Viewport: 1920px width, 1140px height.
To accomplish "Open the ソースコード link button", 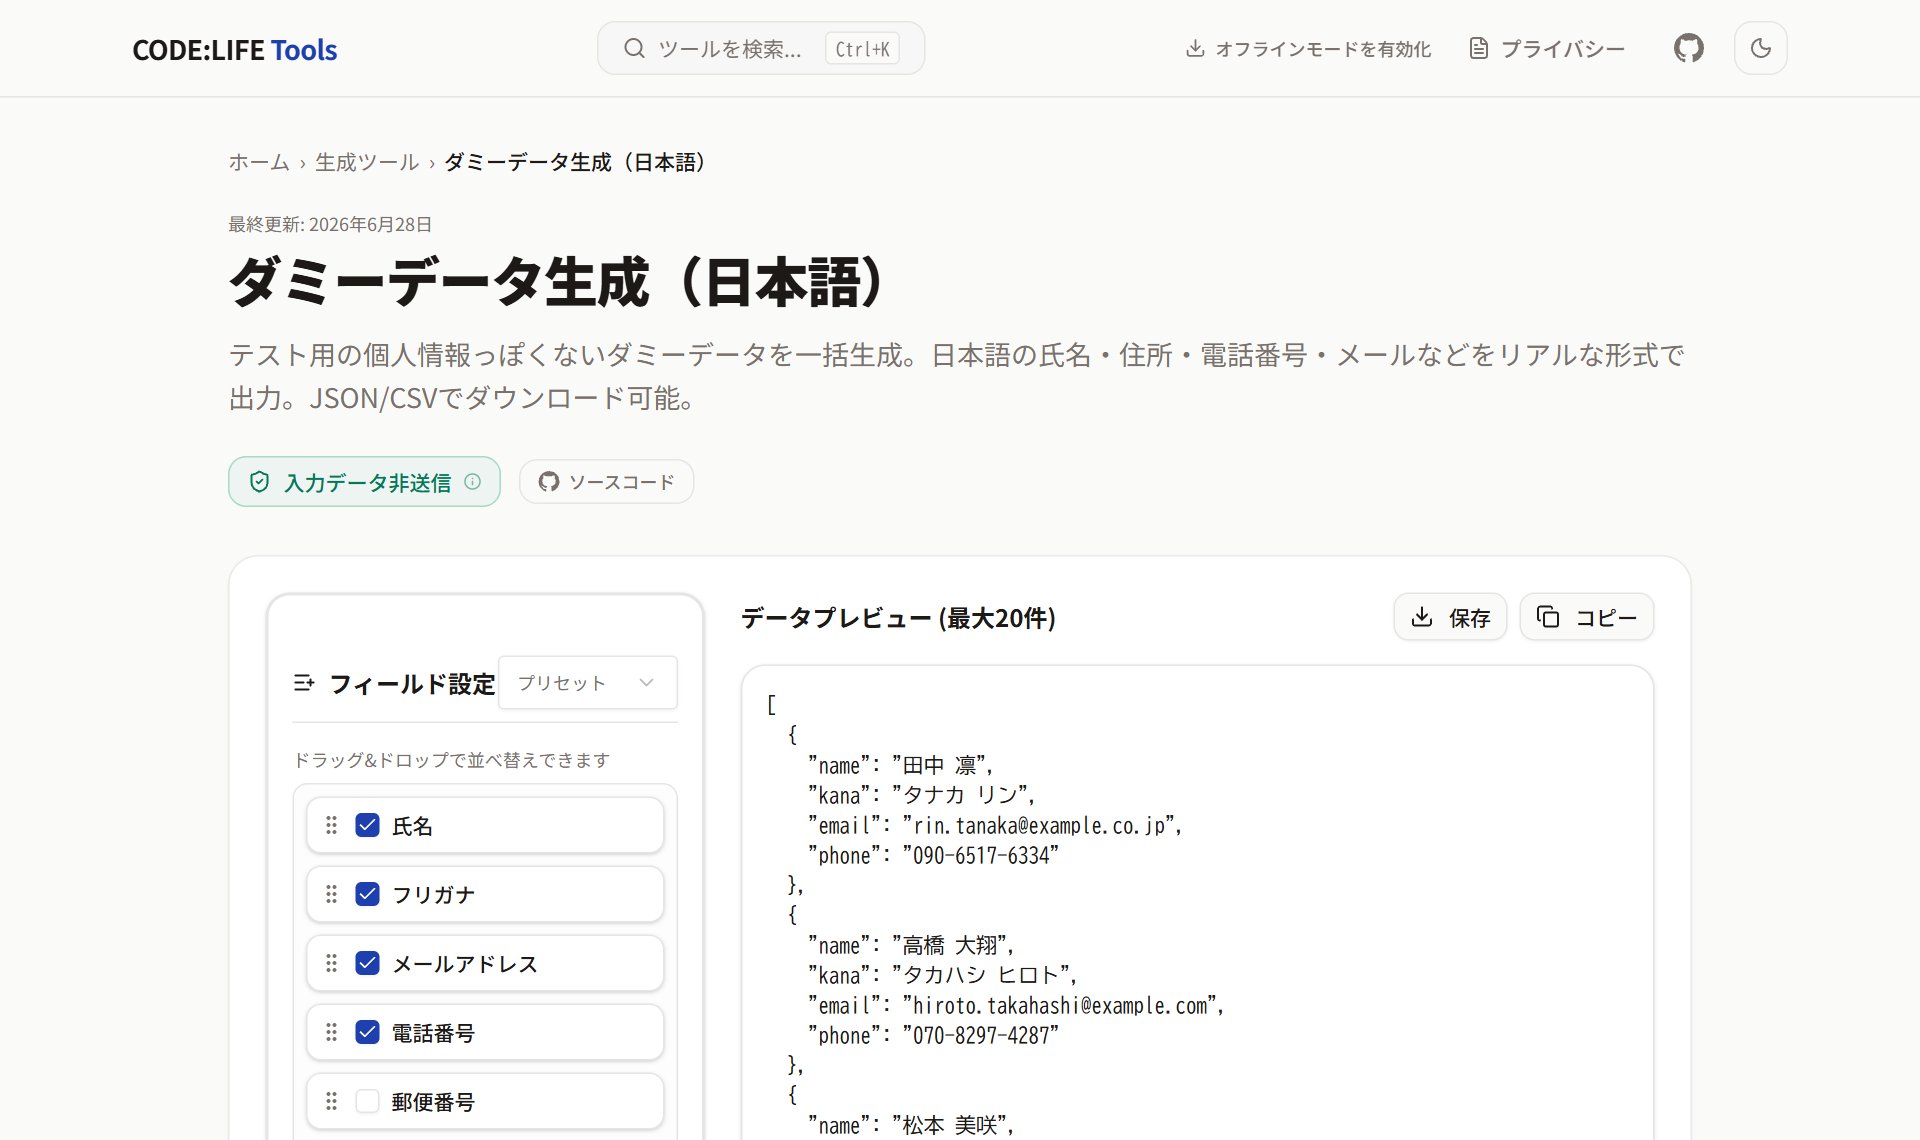I will coord(606,482).
